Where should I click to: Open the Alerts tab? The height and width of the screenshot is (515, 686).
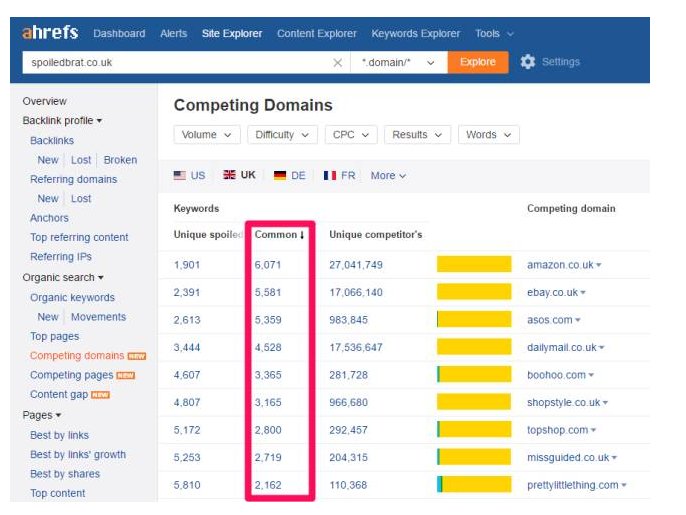[174, 34]
